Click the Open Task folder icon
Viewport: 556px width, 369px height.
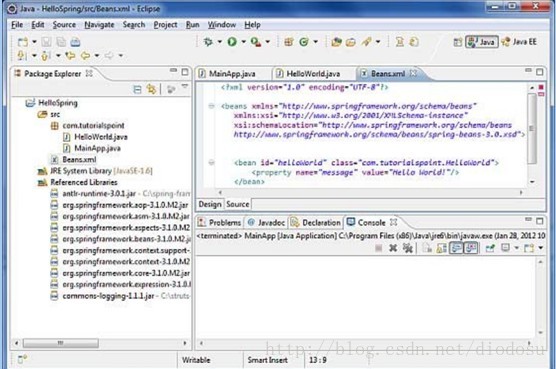click(x=351, y=42)
